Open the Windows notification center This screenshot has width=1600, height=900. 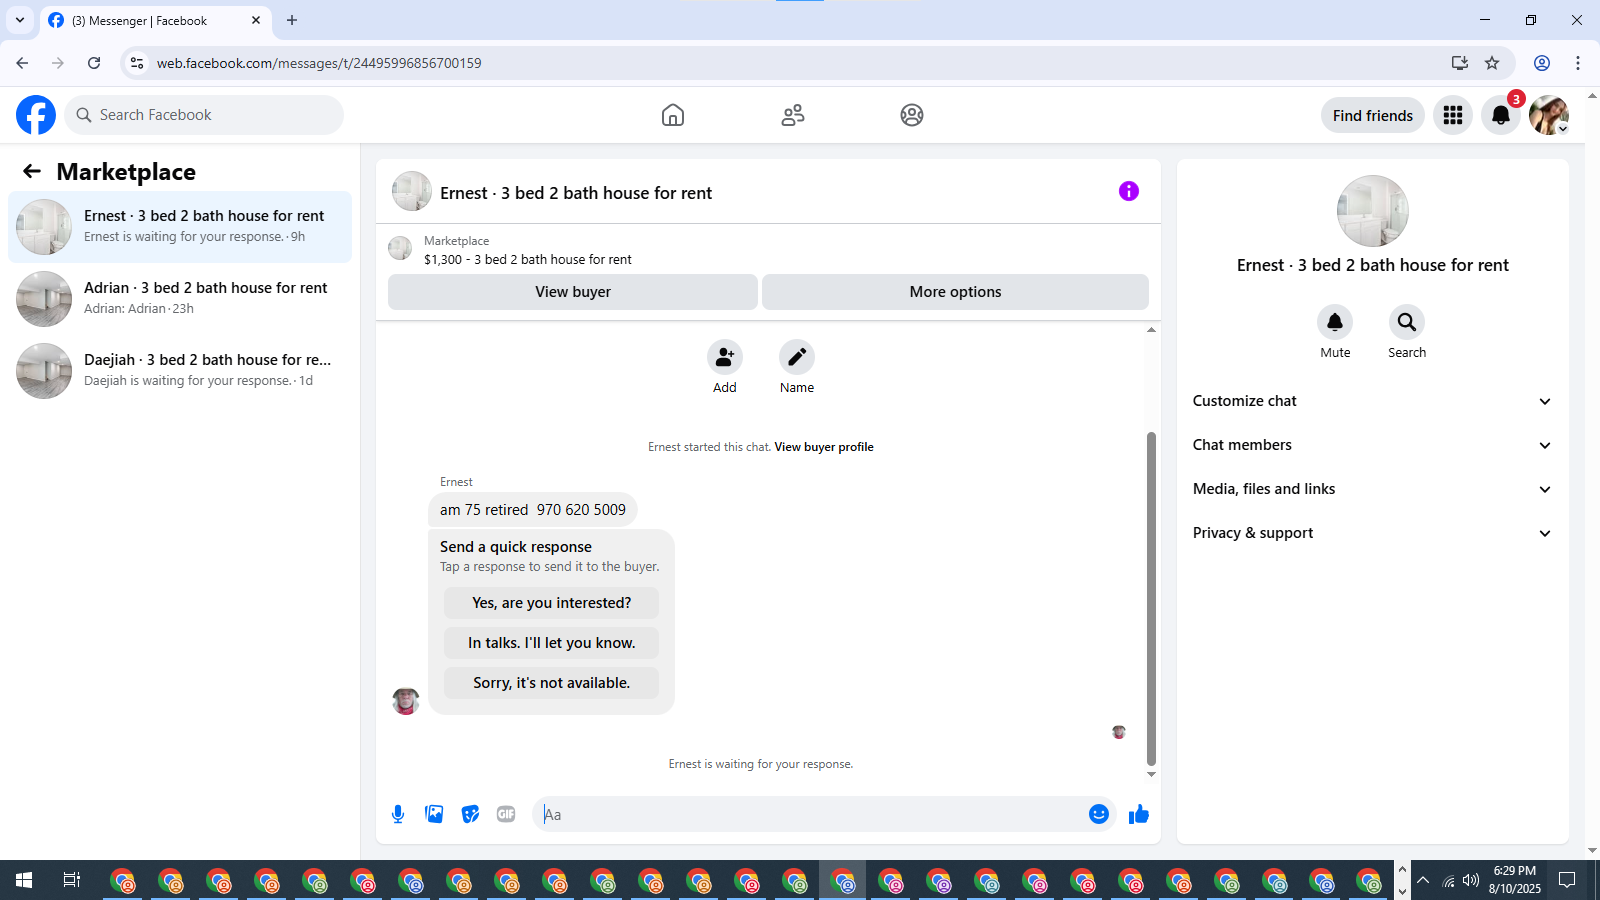pos(1567,880)
